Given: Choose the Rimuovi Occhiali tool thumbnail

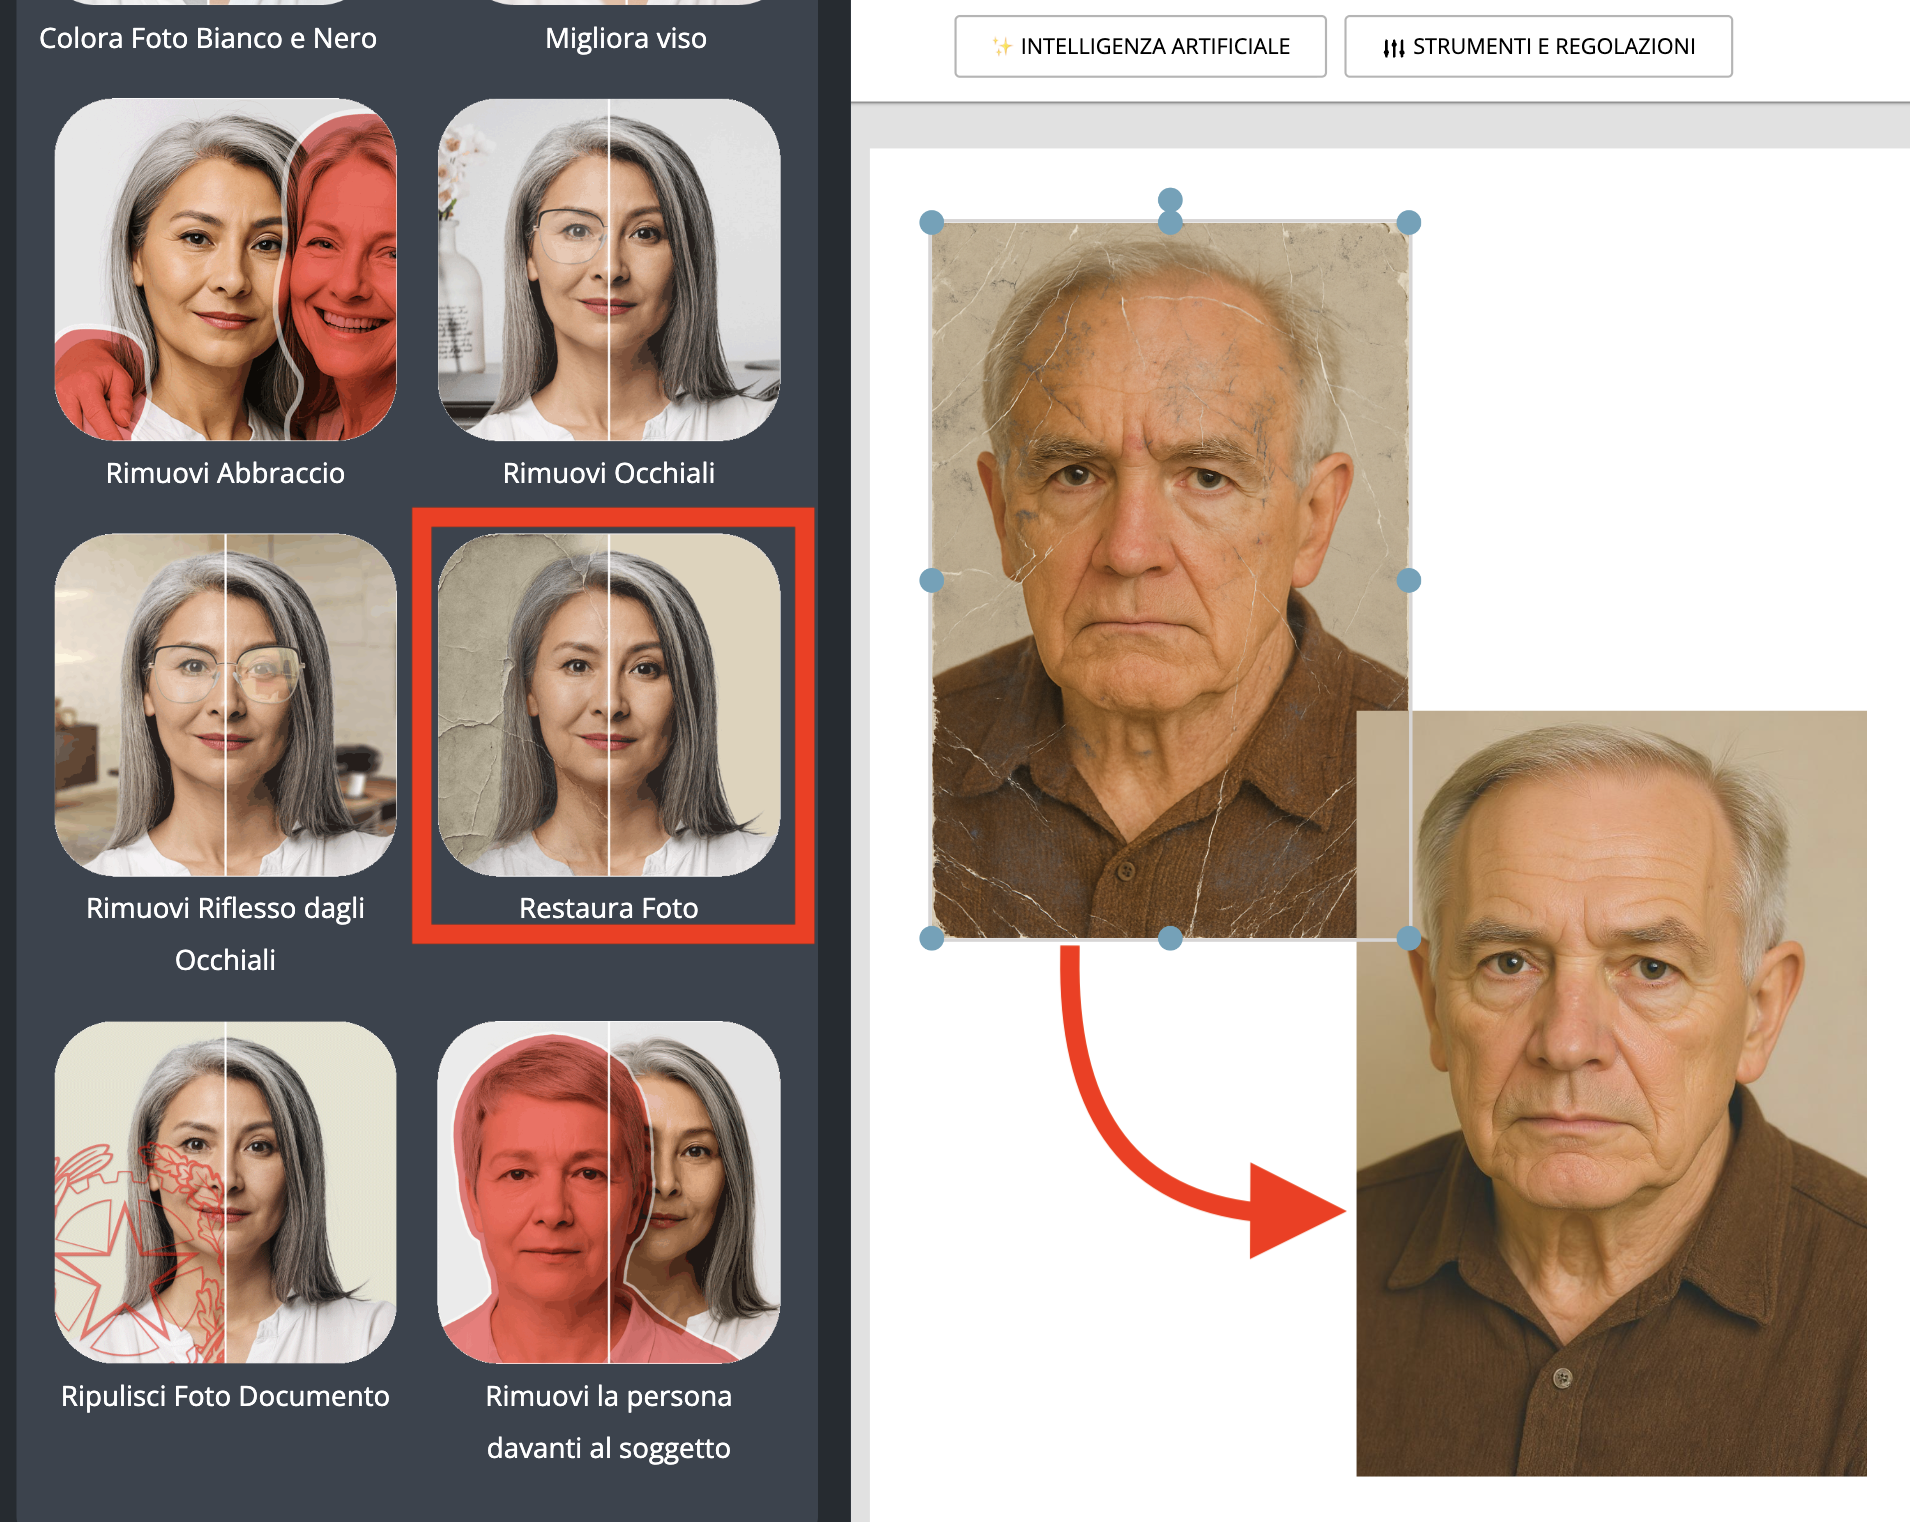Looking at the screenshot, I should (x=608, y=269).
